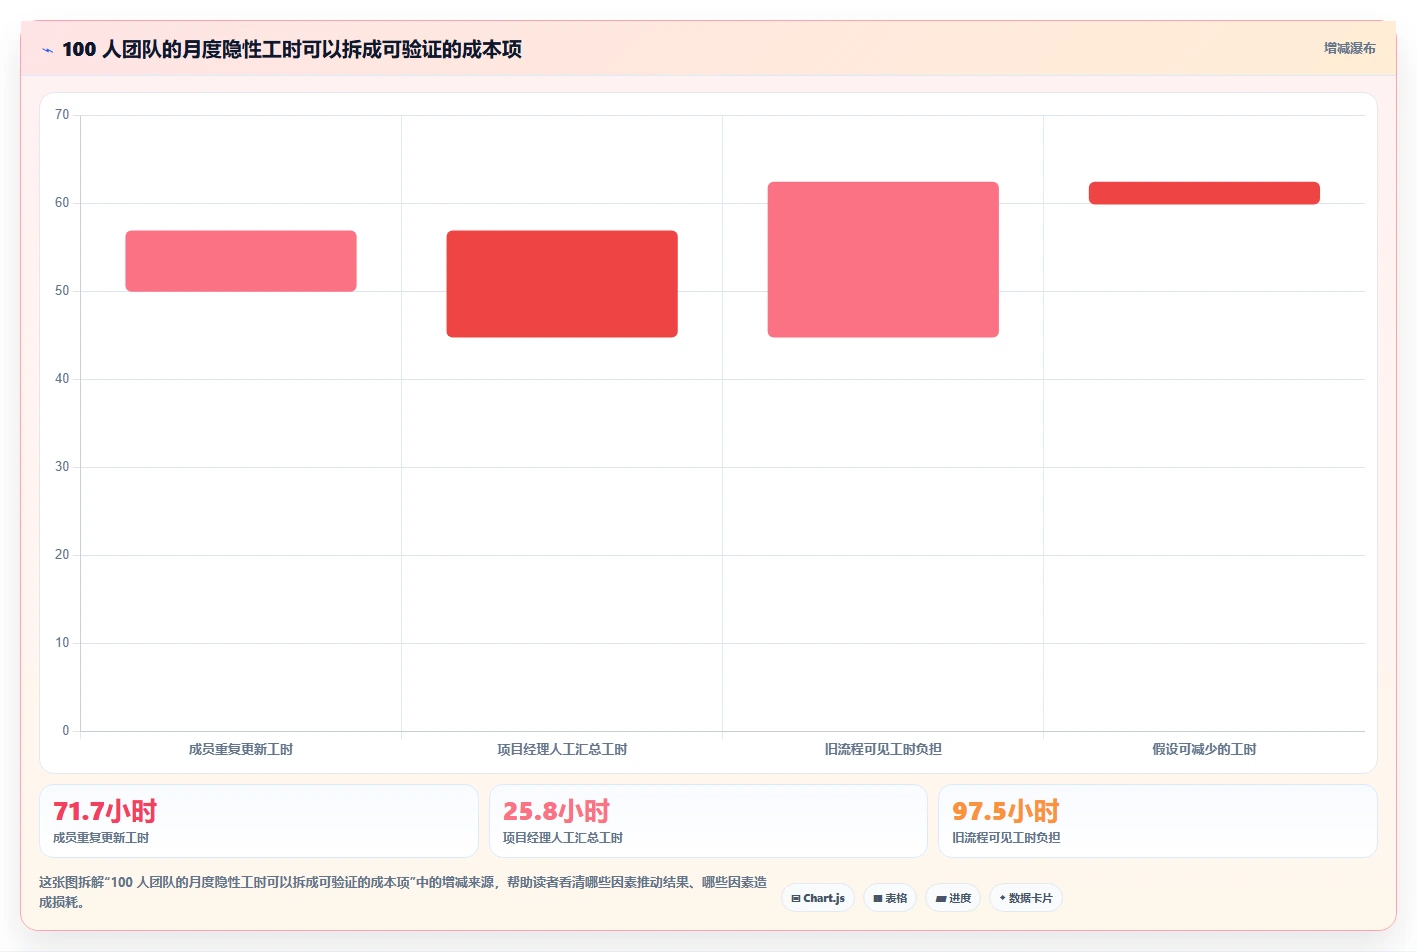The width and height of the screenshot is (1417, 952).
Task: Click x-axis label 旧流程可见工时负担
Action: tap(883, 749)
